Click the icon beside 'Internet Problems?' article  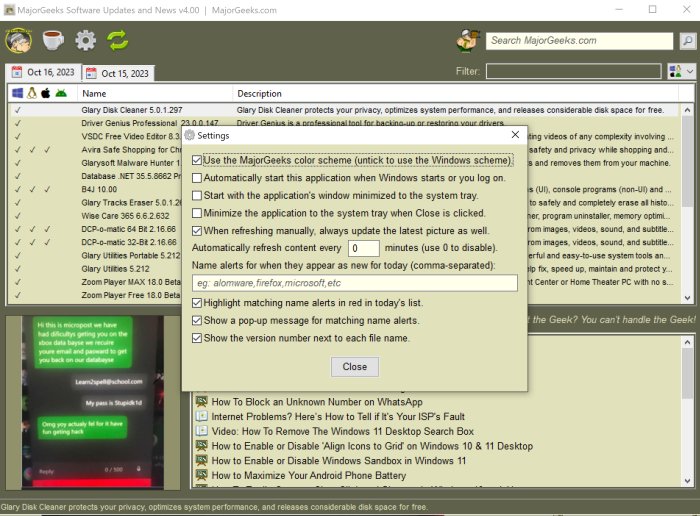coord(202,416)
